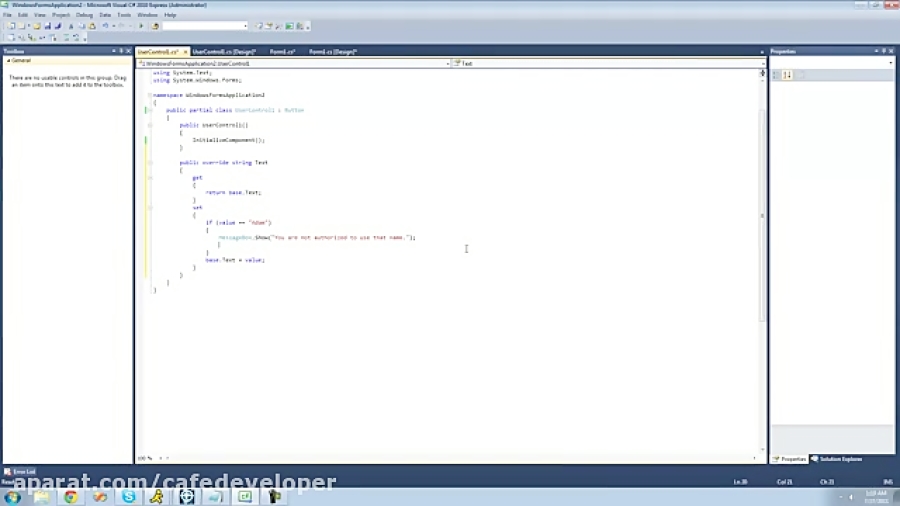The image size is (900, 506).
Task: Open the Visual C# taskbar icon
Action: 245,496
